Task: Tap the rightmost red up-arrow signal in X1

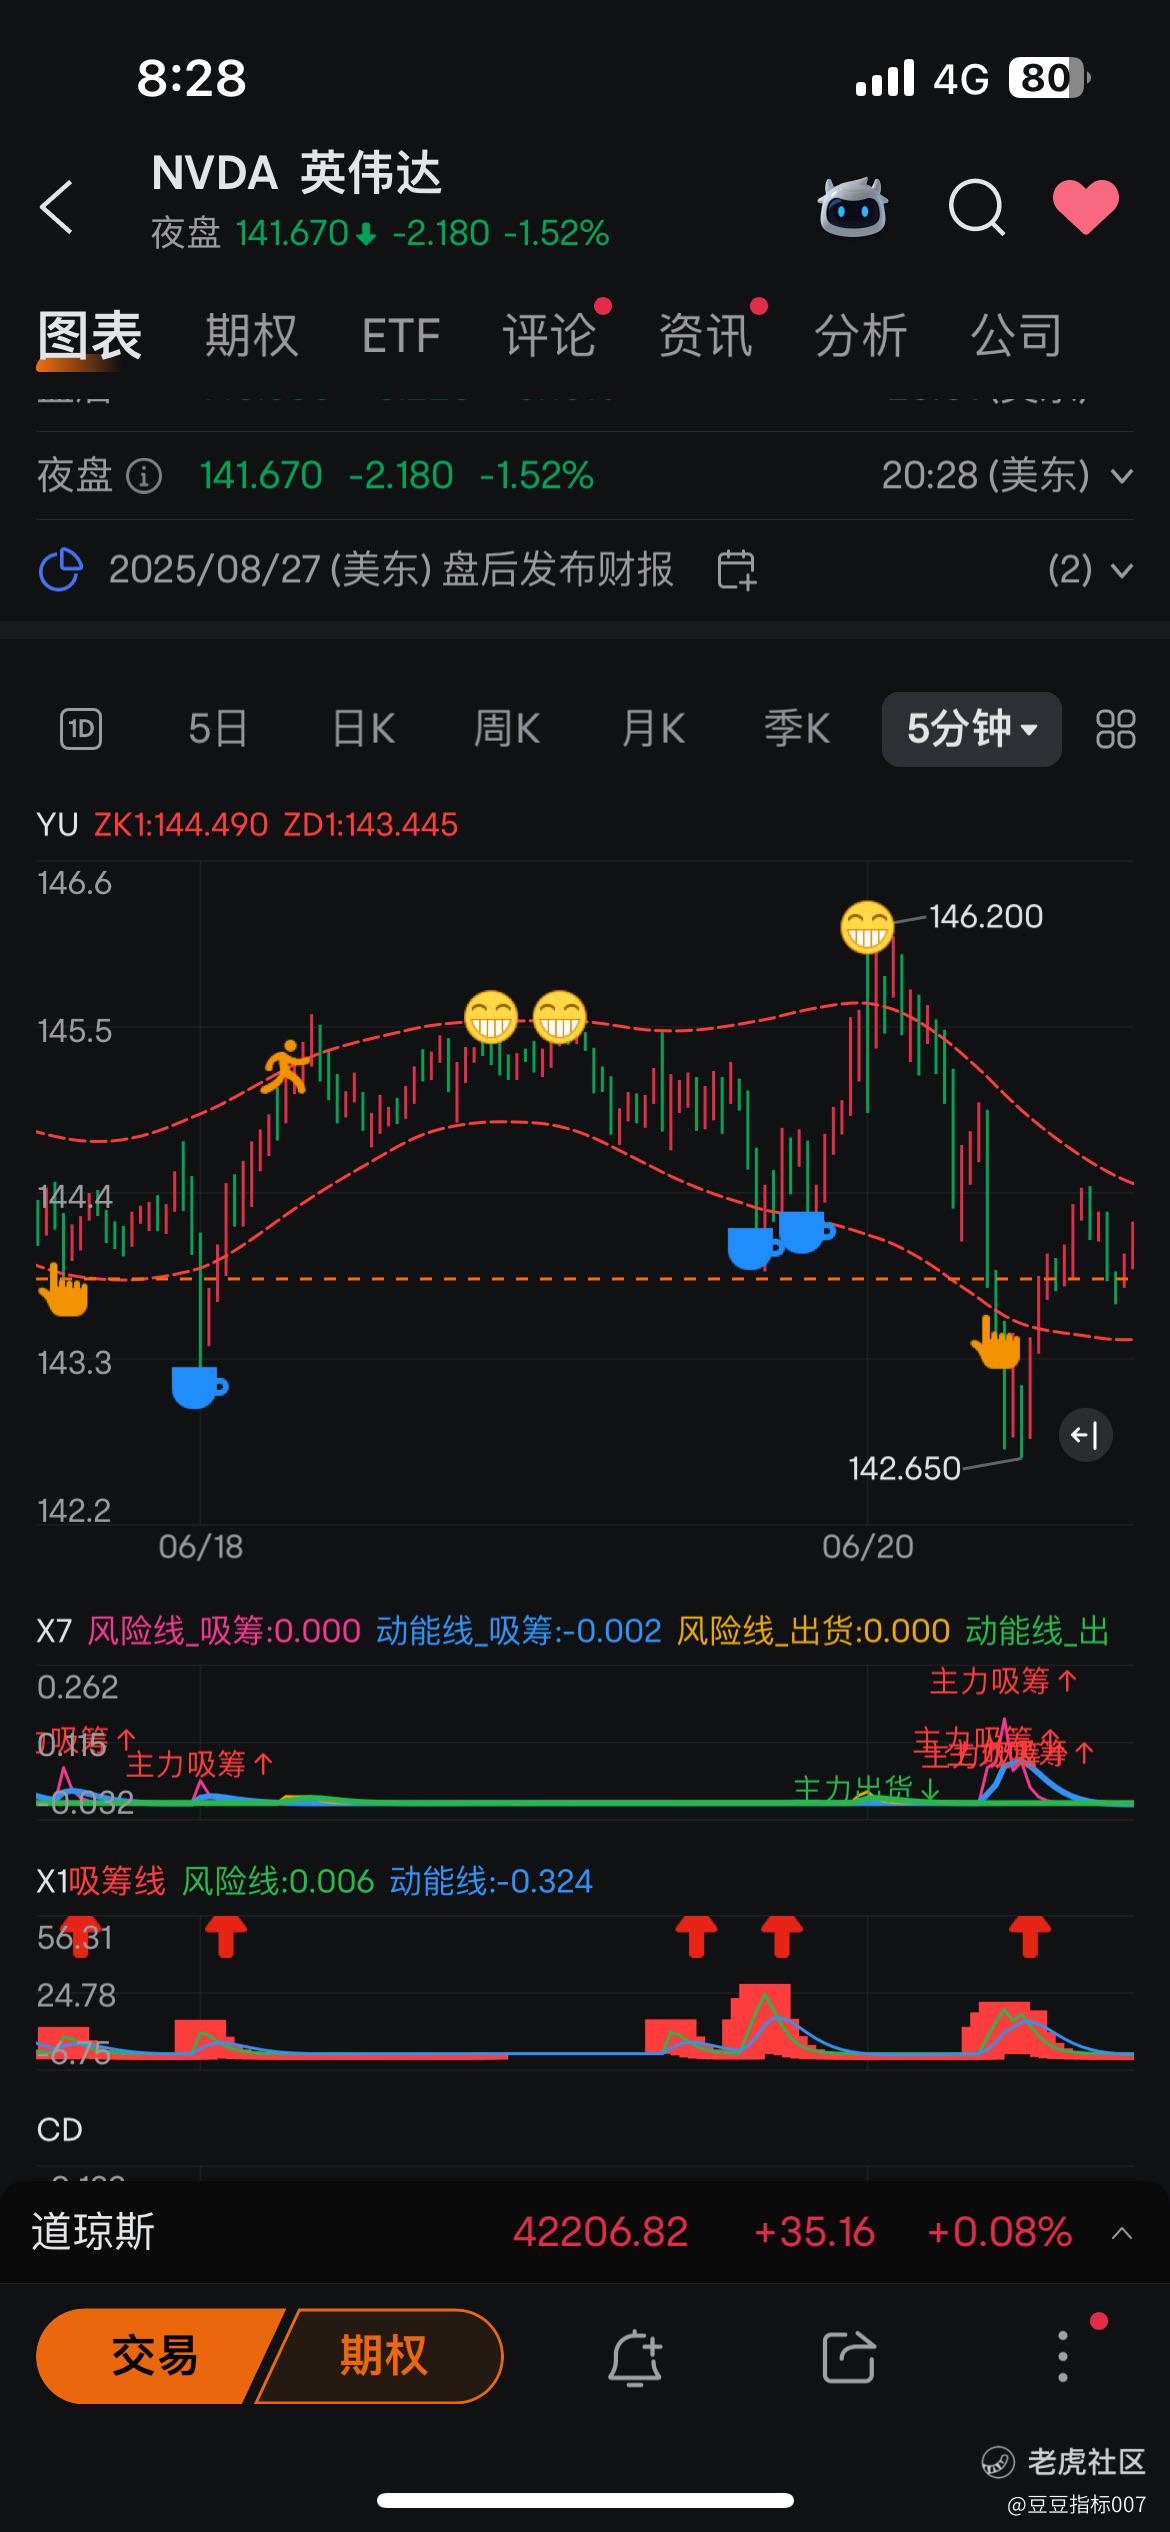Action: pyautogui.click(x=1030, y=1936)
